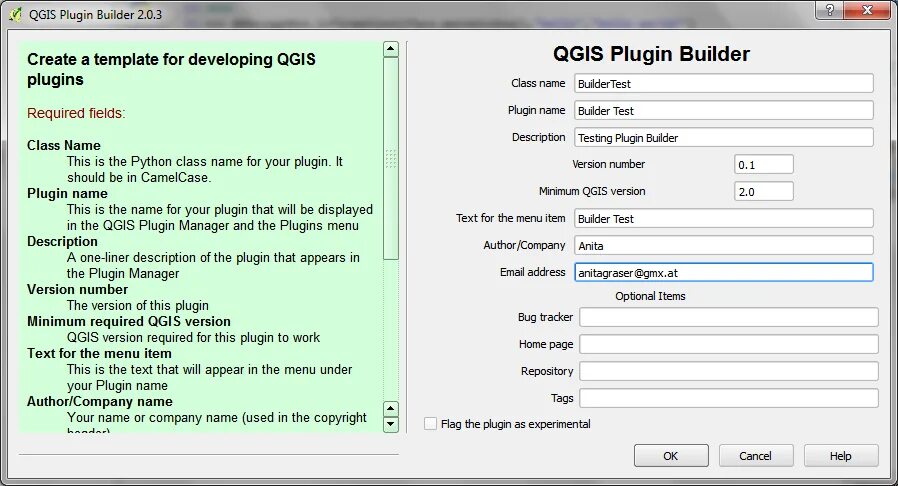Click the 'Description' help heading in left panel
Viewport: 898px width, 486px height.
coord(62,242)
